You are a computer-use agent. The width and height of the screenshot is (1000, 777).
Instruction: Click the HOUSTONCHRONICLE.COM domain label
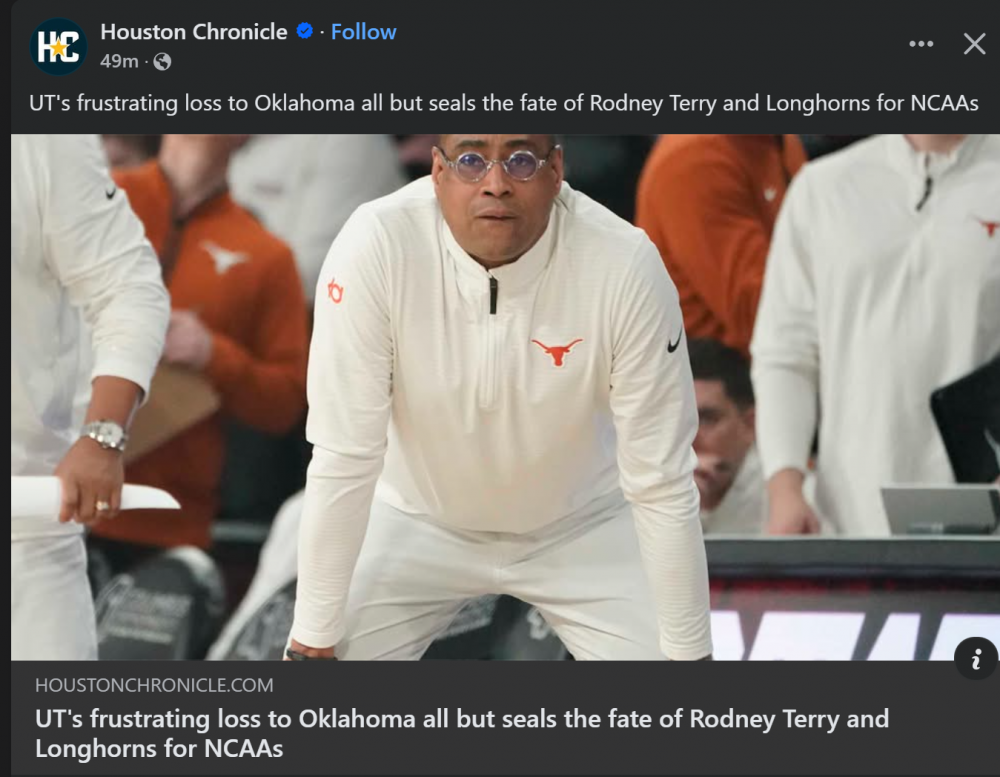154,686
